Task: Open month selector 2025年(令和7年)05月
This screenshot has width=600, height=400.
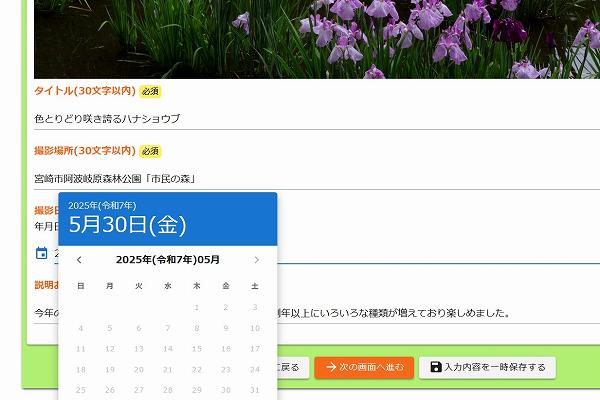Action: click(168, 260)
